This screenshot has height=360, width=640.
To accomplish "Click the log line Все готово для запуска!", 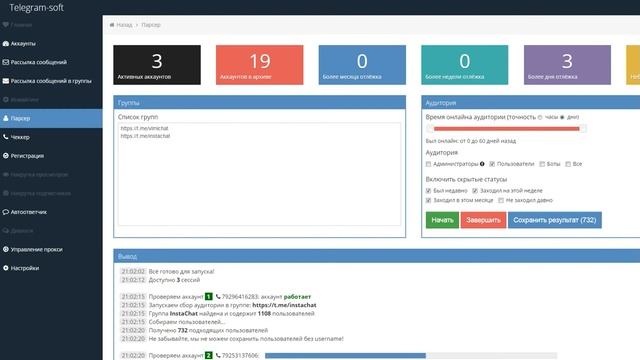I will [181, 271].
